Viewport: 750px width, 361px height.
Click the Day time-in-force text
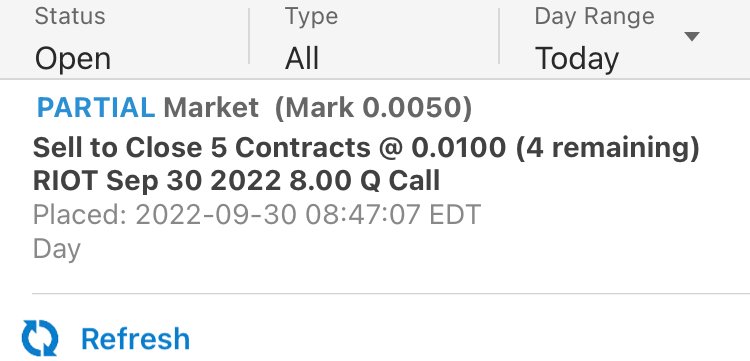pyautogui.click(x=56, y=249)
